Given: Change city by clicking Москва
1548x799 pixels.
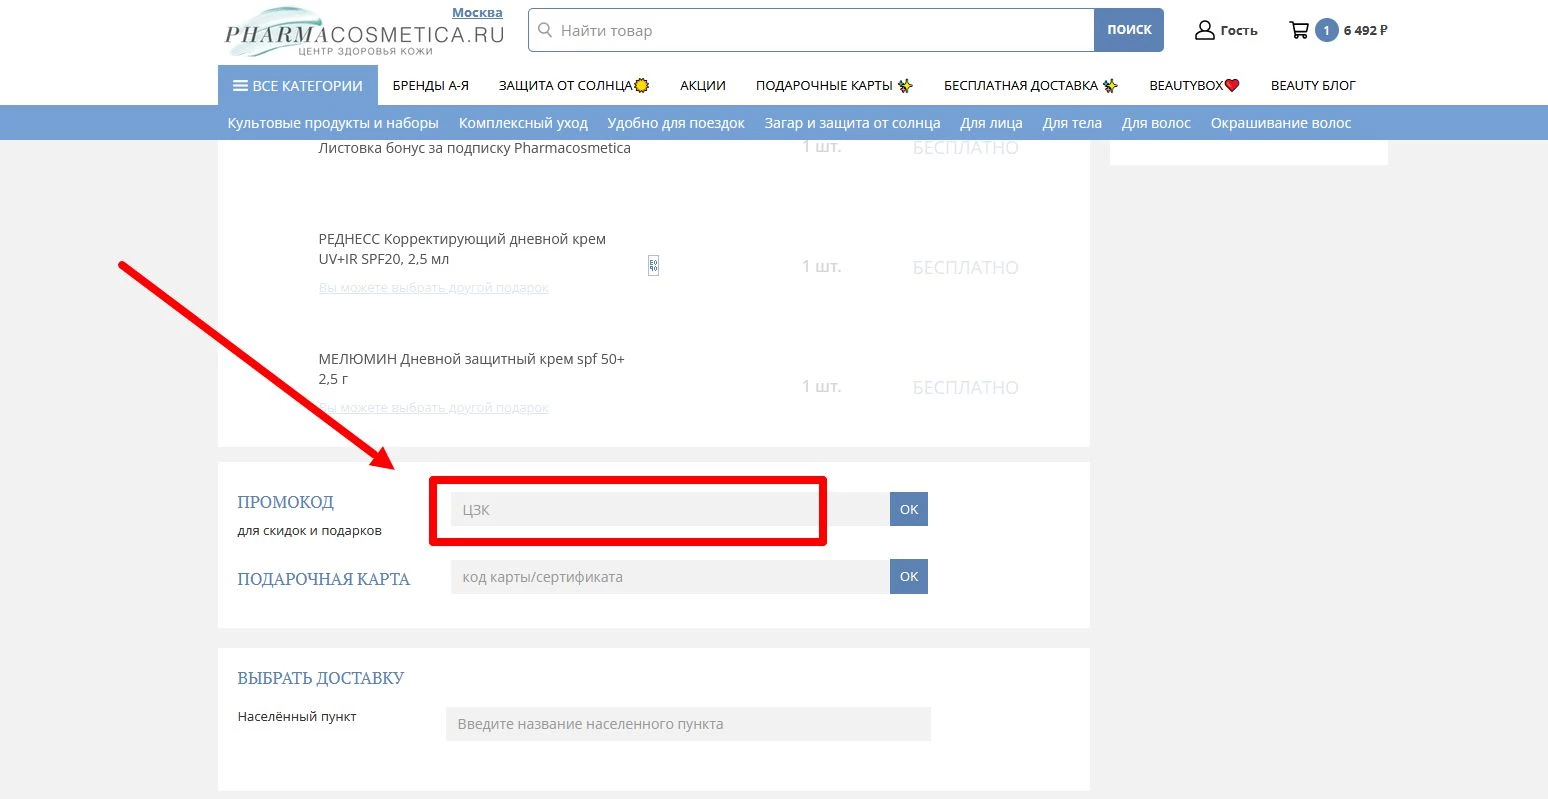Looking at the screenshot, I should pos(477,13).
